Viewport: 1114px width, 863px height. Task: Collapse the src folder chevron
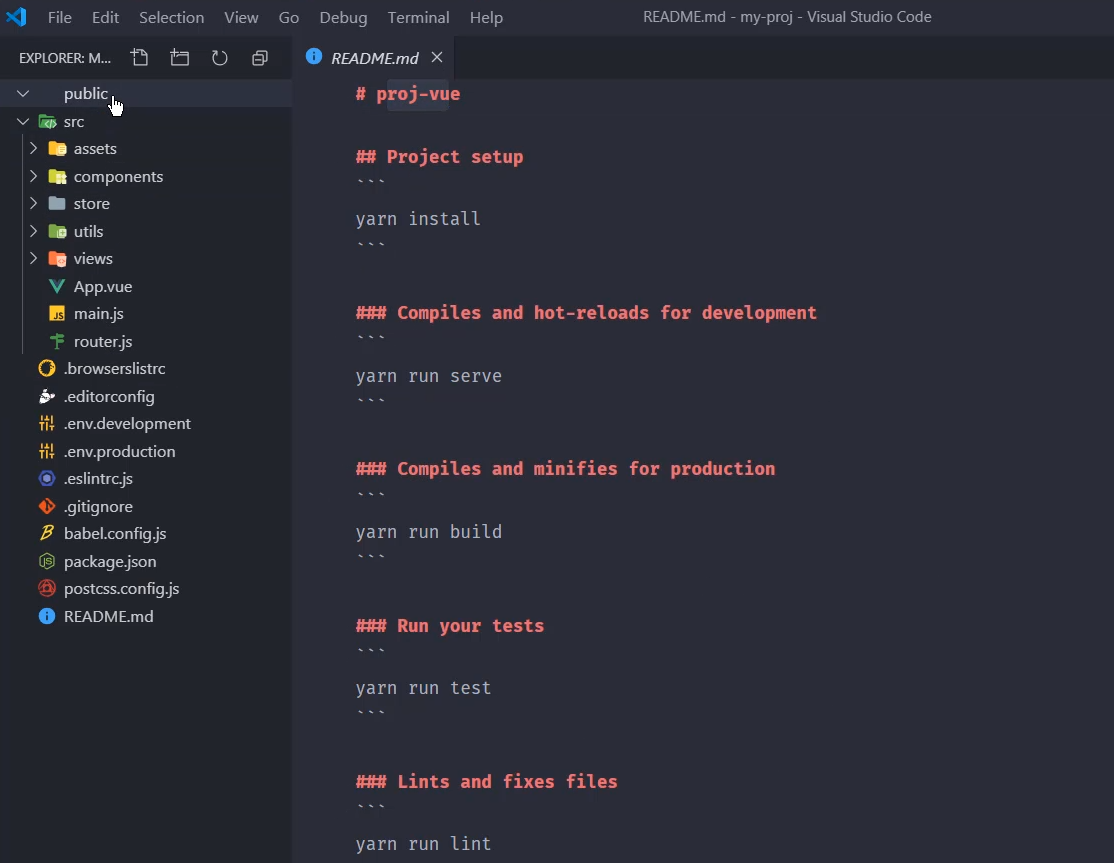pyautogui.click(x=23, y=121)
